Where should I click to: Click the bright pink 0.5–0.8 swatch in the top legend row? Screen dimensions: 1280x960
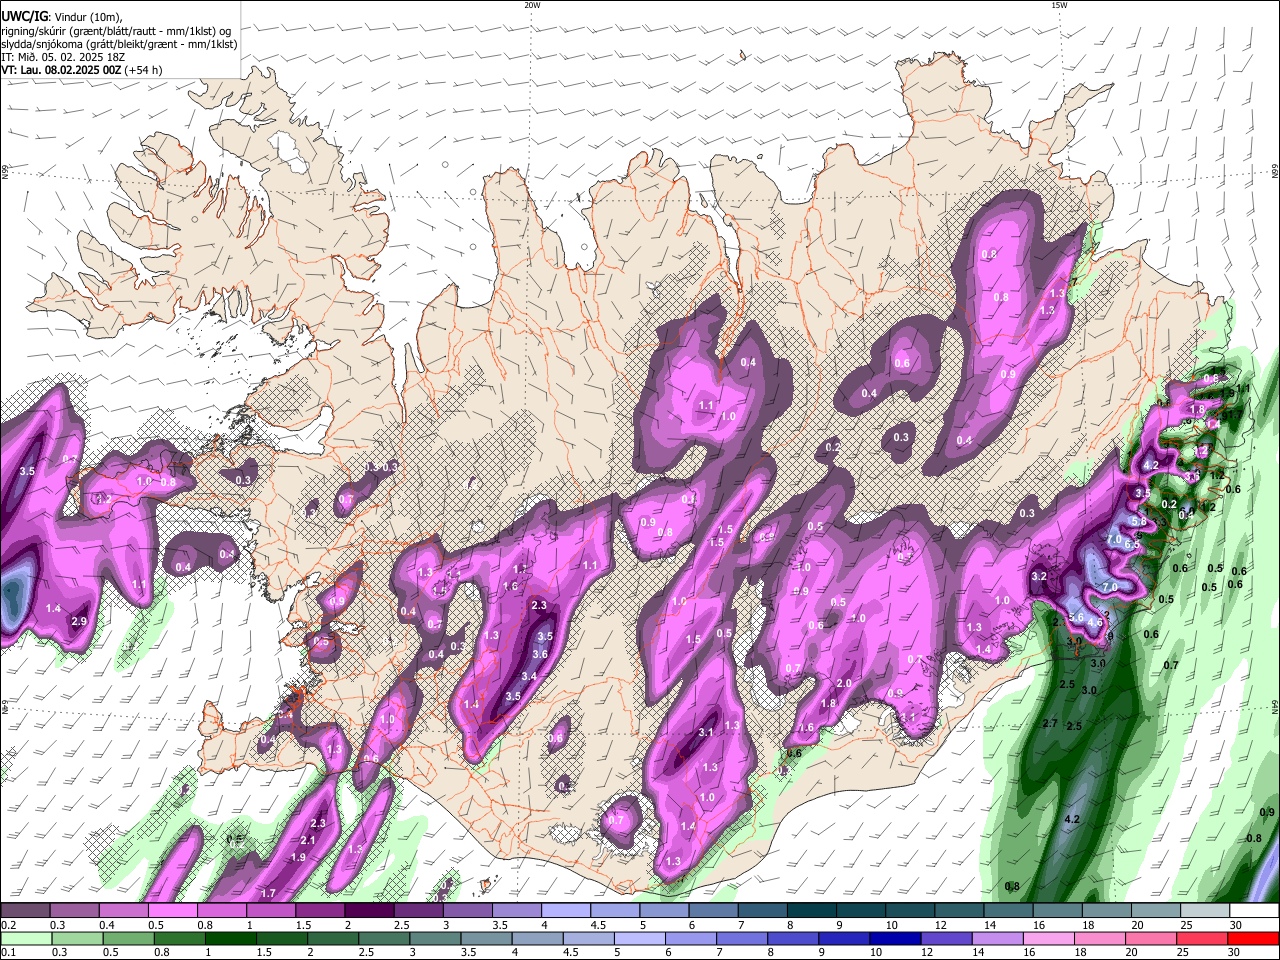[172, 911]
